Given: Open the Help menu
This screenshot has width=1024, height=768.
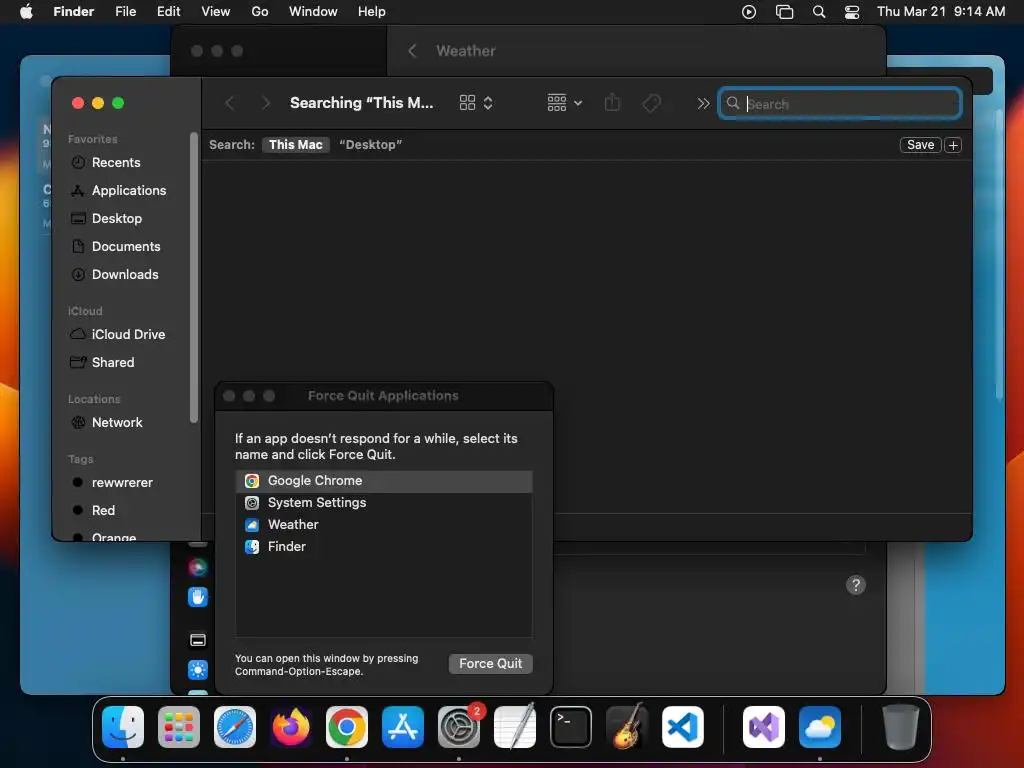Looking at the screenshot, I should [372, 12].
